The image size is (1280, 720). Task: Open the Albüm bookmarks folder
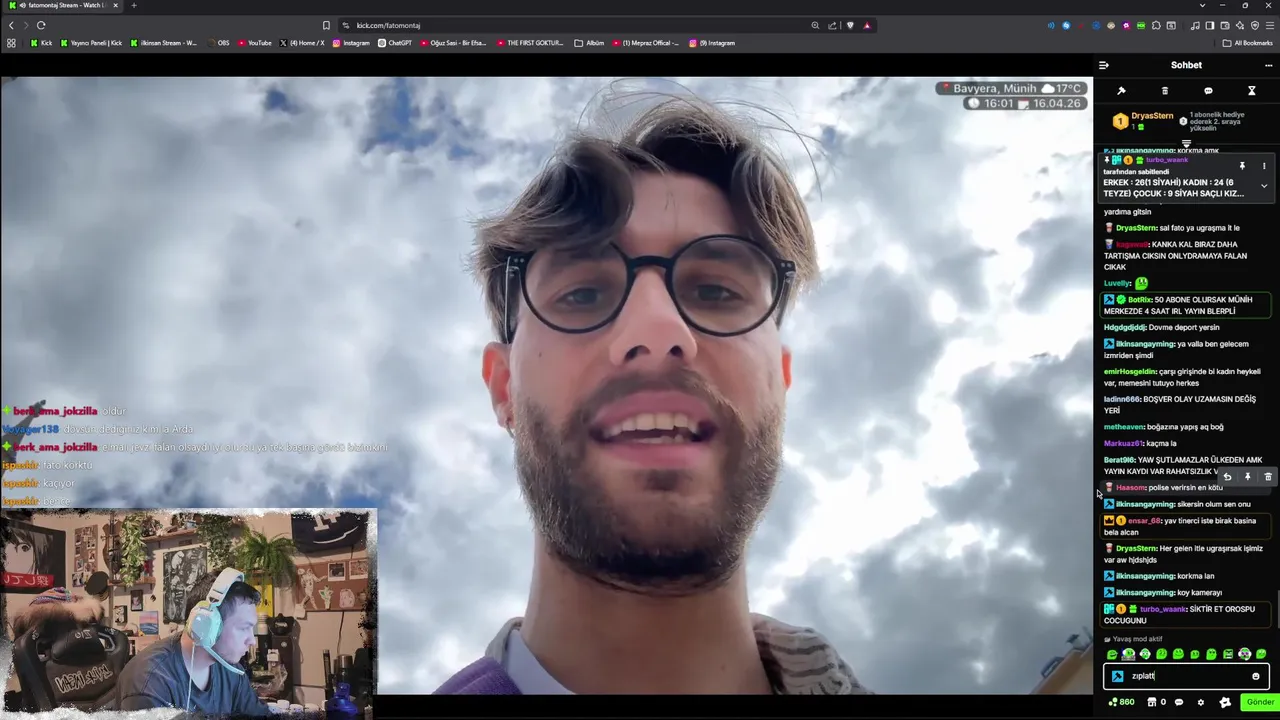pyautogui.click(x=589, y=43)
